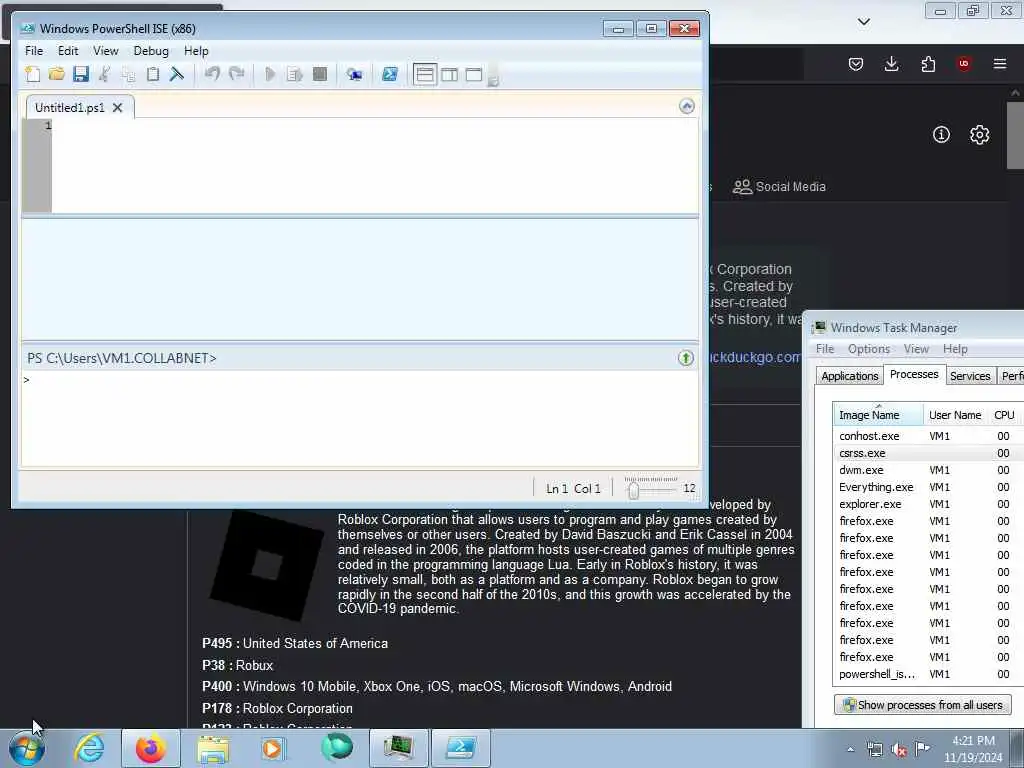Screen dimensions: 1024x768
Task: Open Firefox extensions puzzle icon
Action: coord(928,64)
